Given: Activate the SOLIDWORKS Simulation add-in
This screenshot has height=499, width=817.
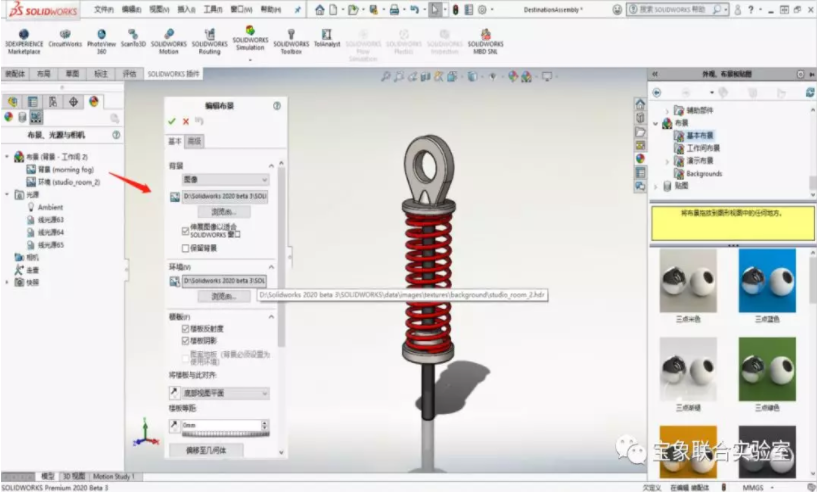Looking at the screenshot, I should pyautogui.click(x=250, y=38).
